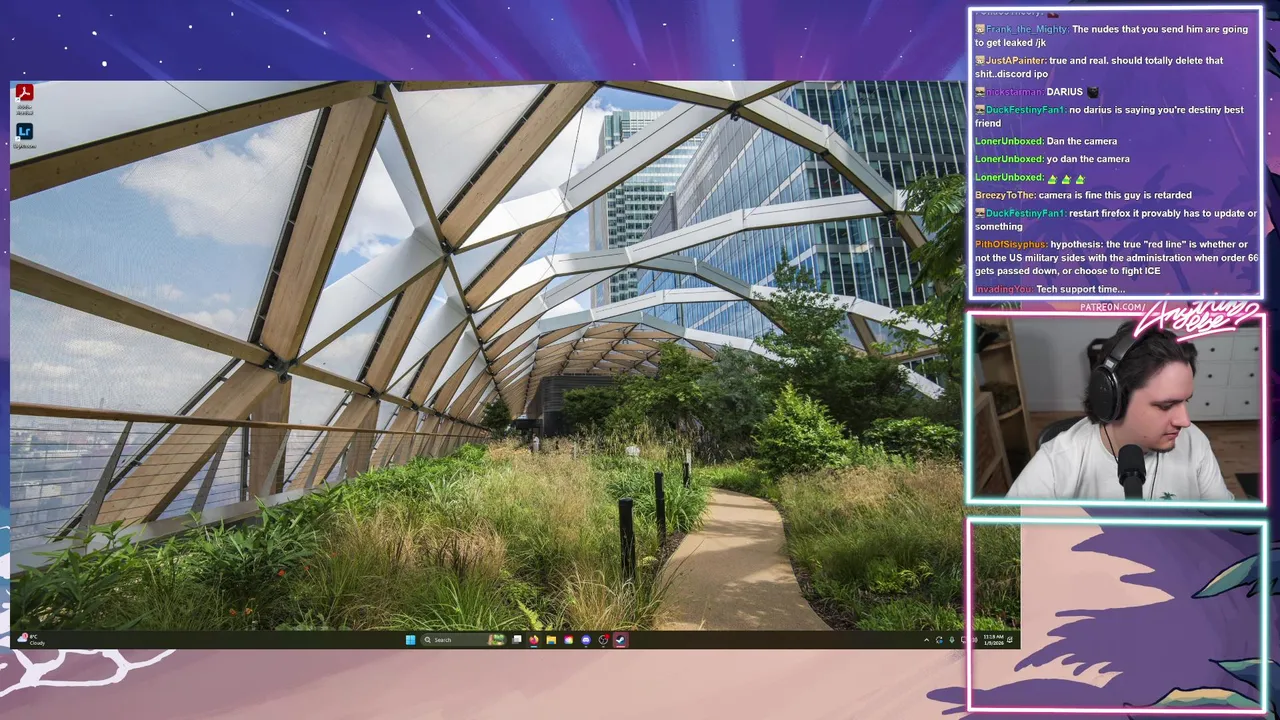Launch Firefox from the taskbar
Screen dimensions: 1280x720
click(x=534, y=640)
